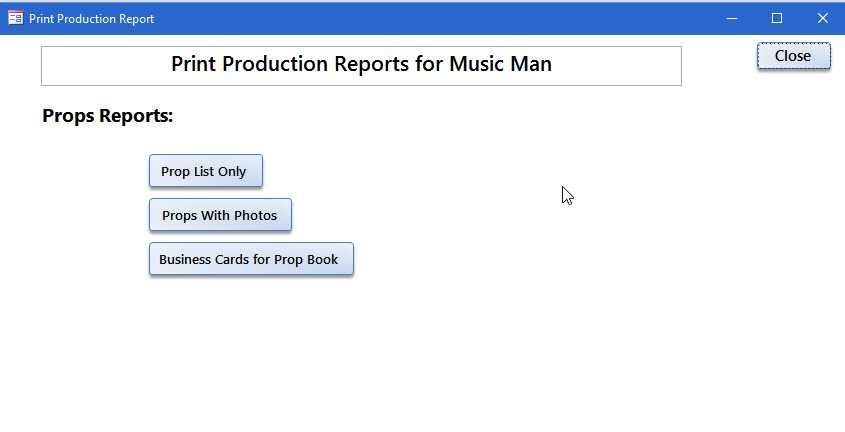Image resolution: width=845 pixels, height=432 pixels.
Task: Choose the photo-based props report button
Action: point(220,215)
